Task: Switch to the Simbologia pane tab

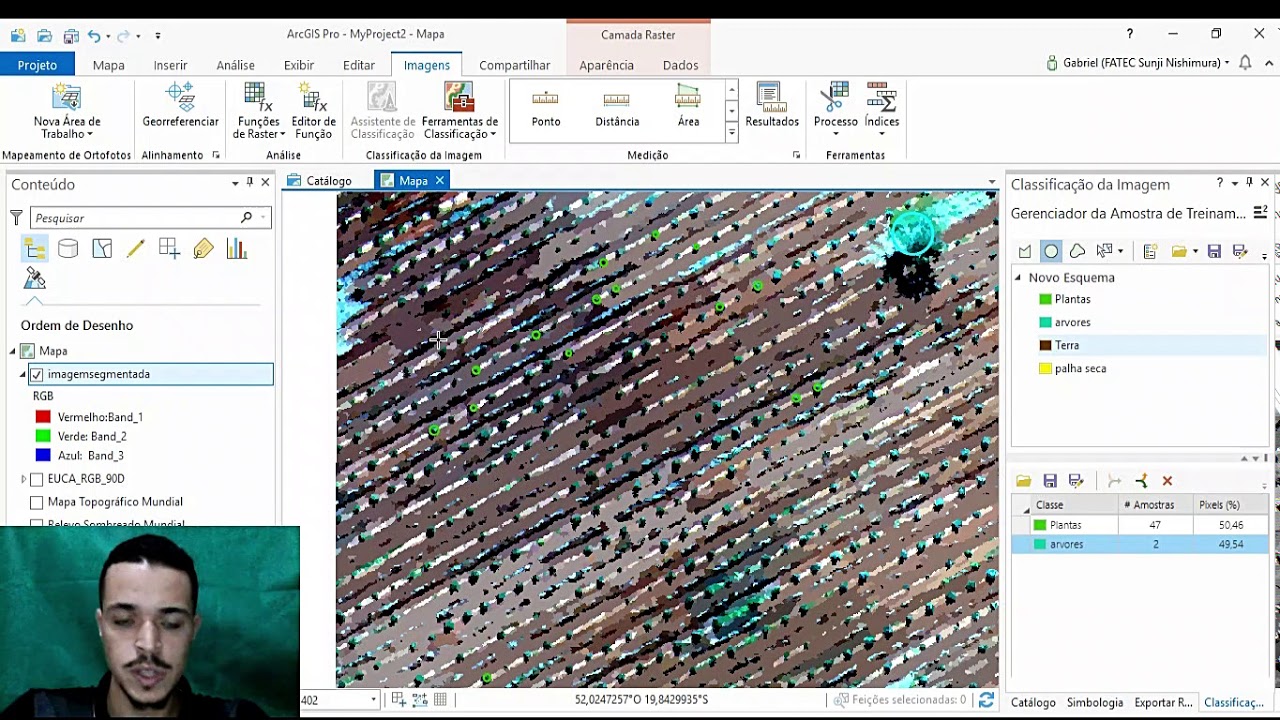Action: (1094, 702)
